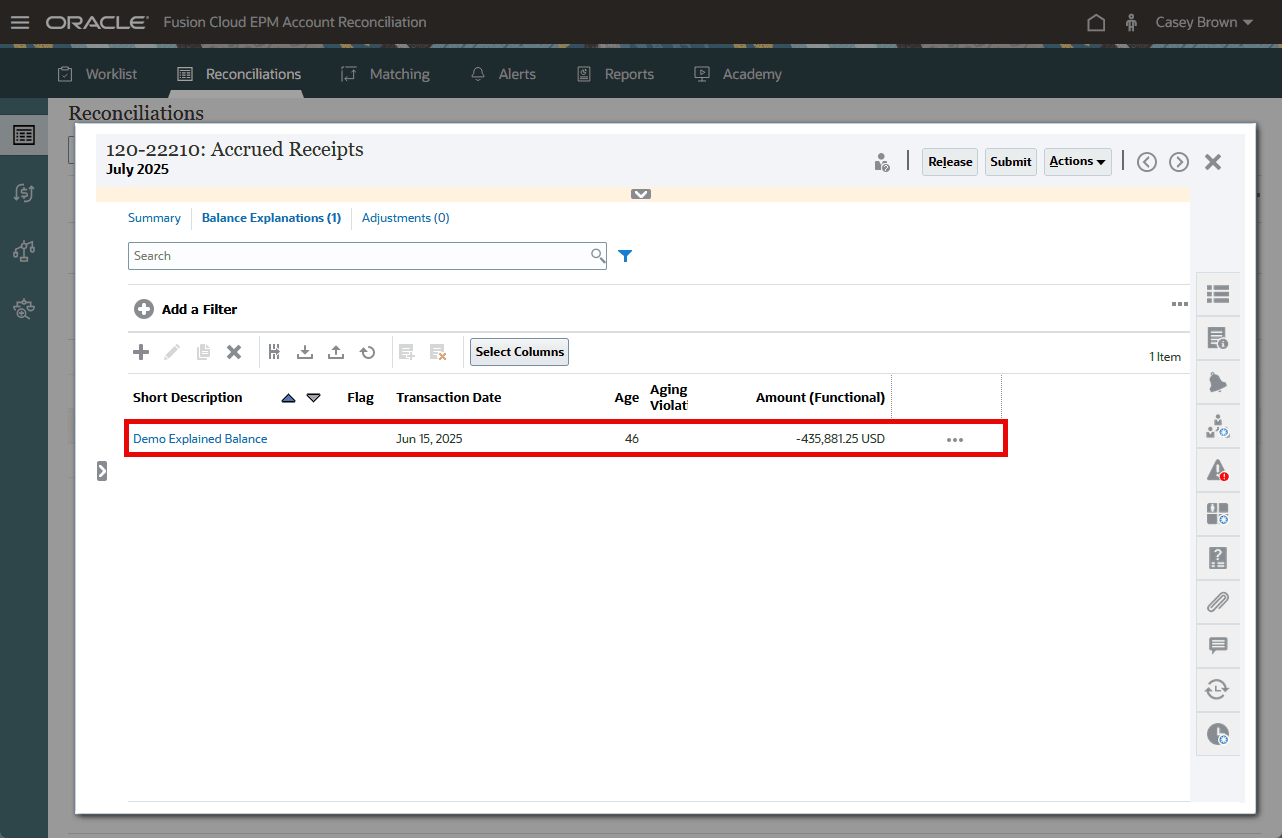This screenshot has width=1282, height=838.
Task: Open filter bar ellipsis options
Action: (x=1180, y=304)
